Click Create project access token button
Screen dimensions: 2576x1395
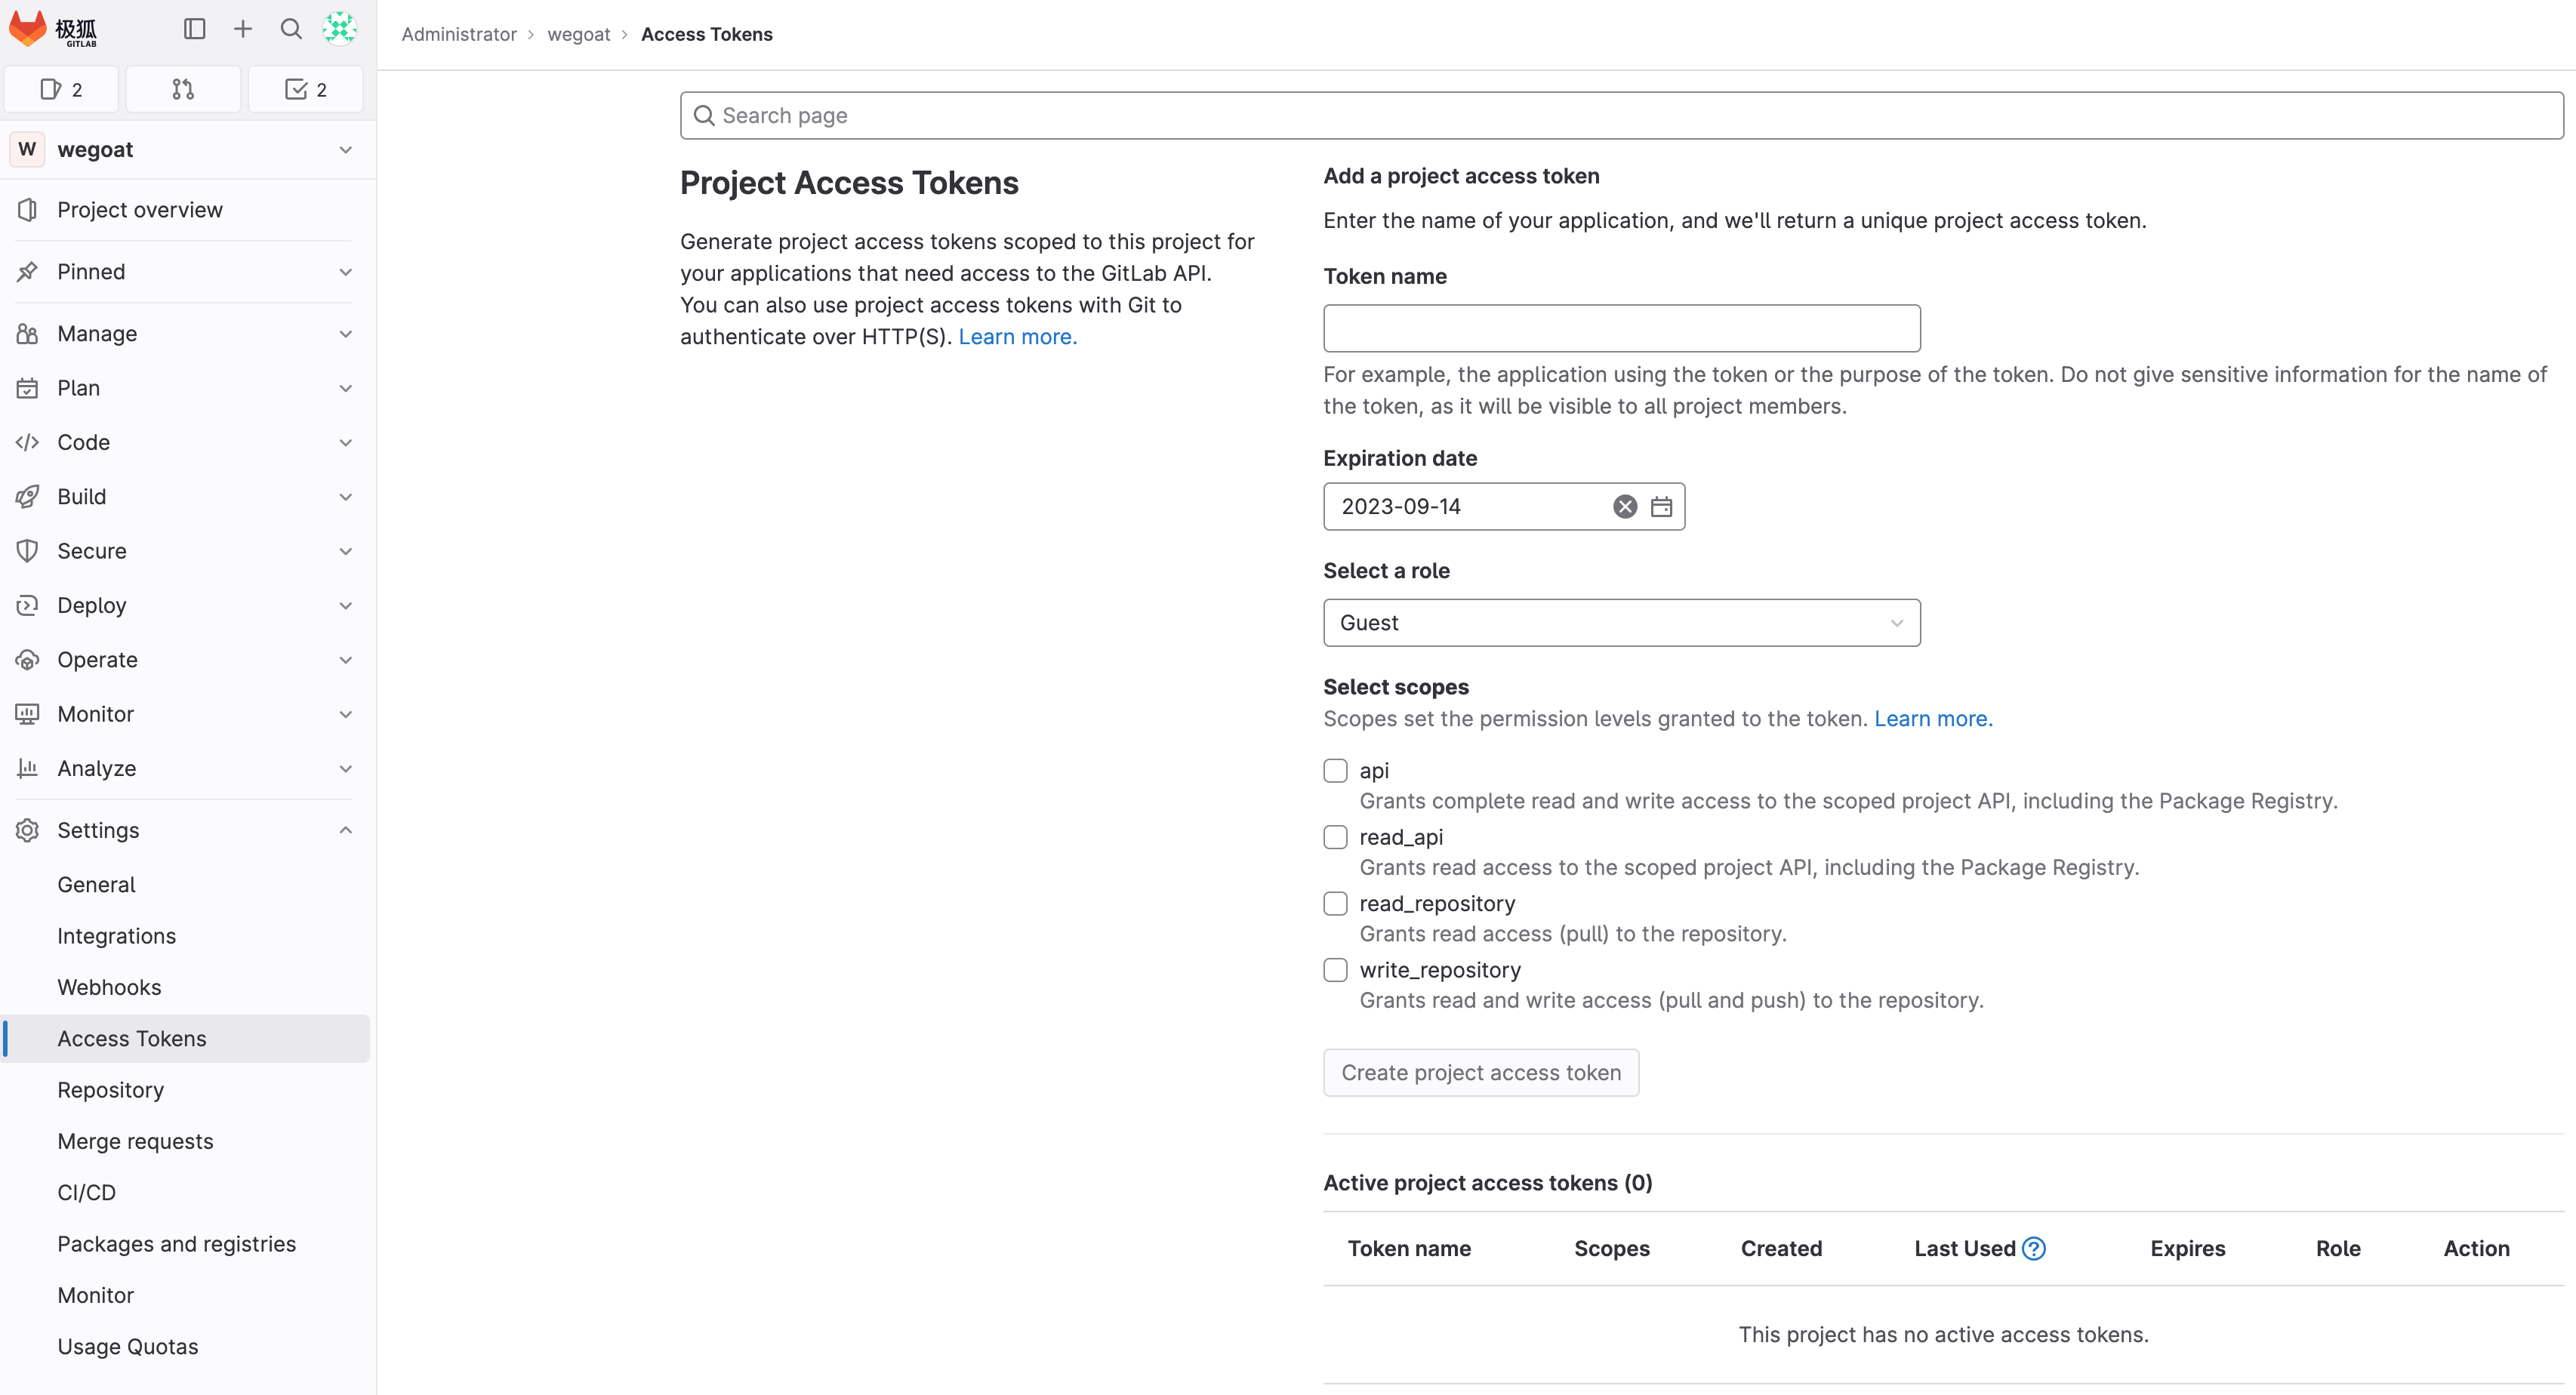(x=1480, y=1073)
